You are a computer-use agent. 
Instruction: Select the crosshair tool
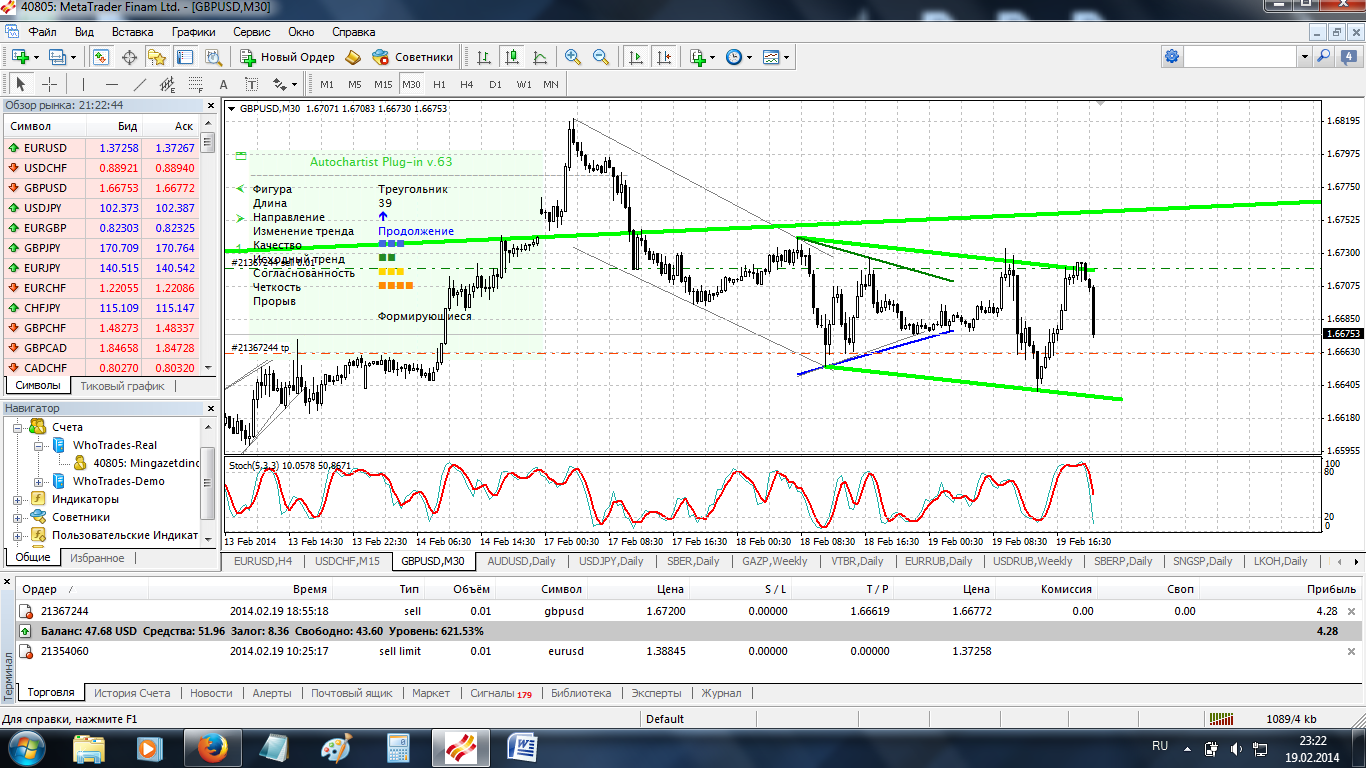[x=48, y=84]
